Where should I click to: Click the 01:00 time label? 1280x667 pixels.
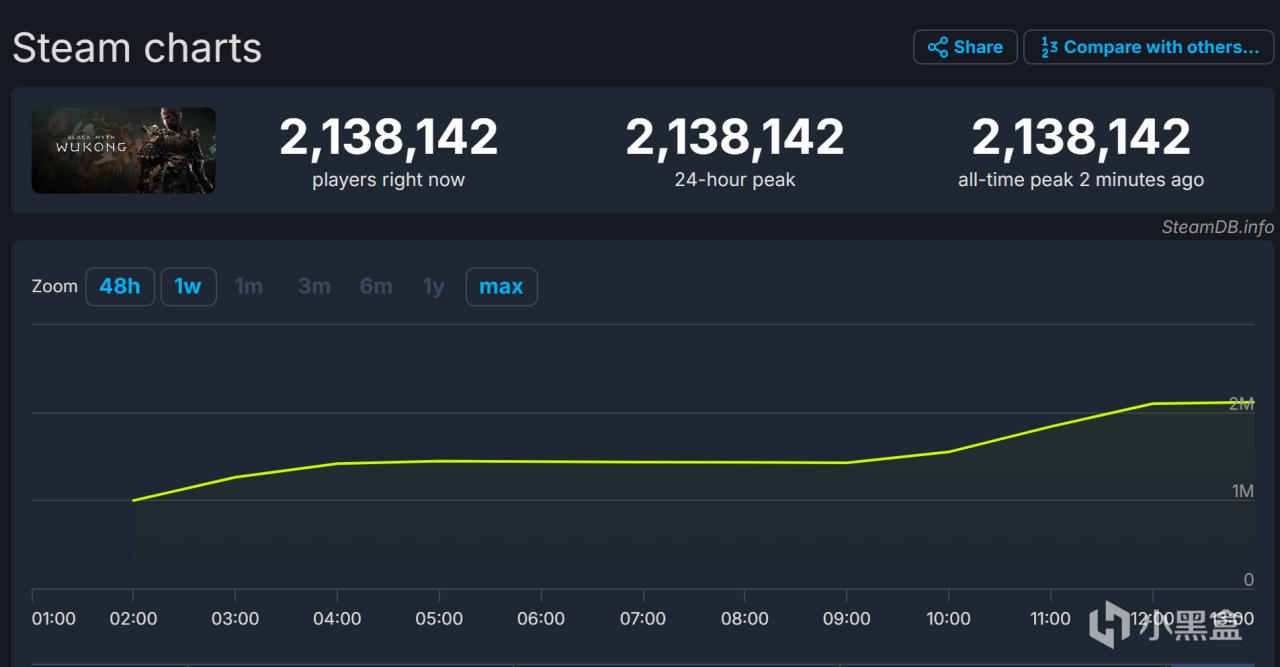[x=53, y=618]
